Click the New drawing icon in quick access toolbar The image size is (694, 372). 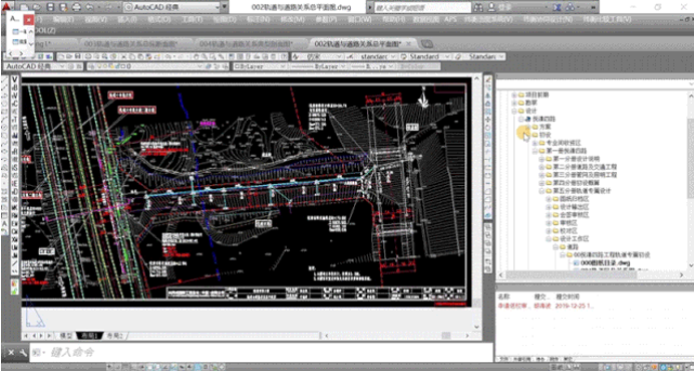[24, 7]
